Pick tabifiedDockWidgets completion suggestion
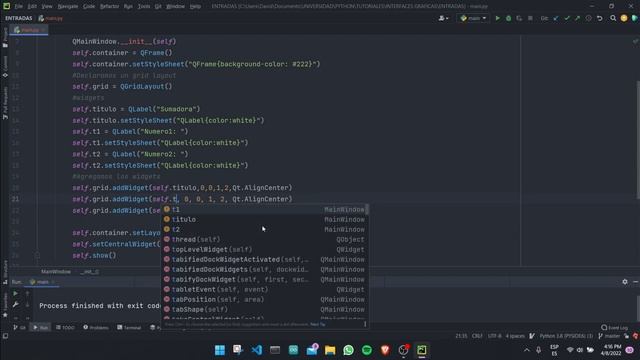Viewport: 640px width, 360px height. click(x=264, y=269)
